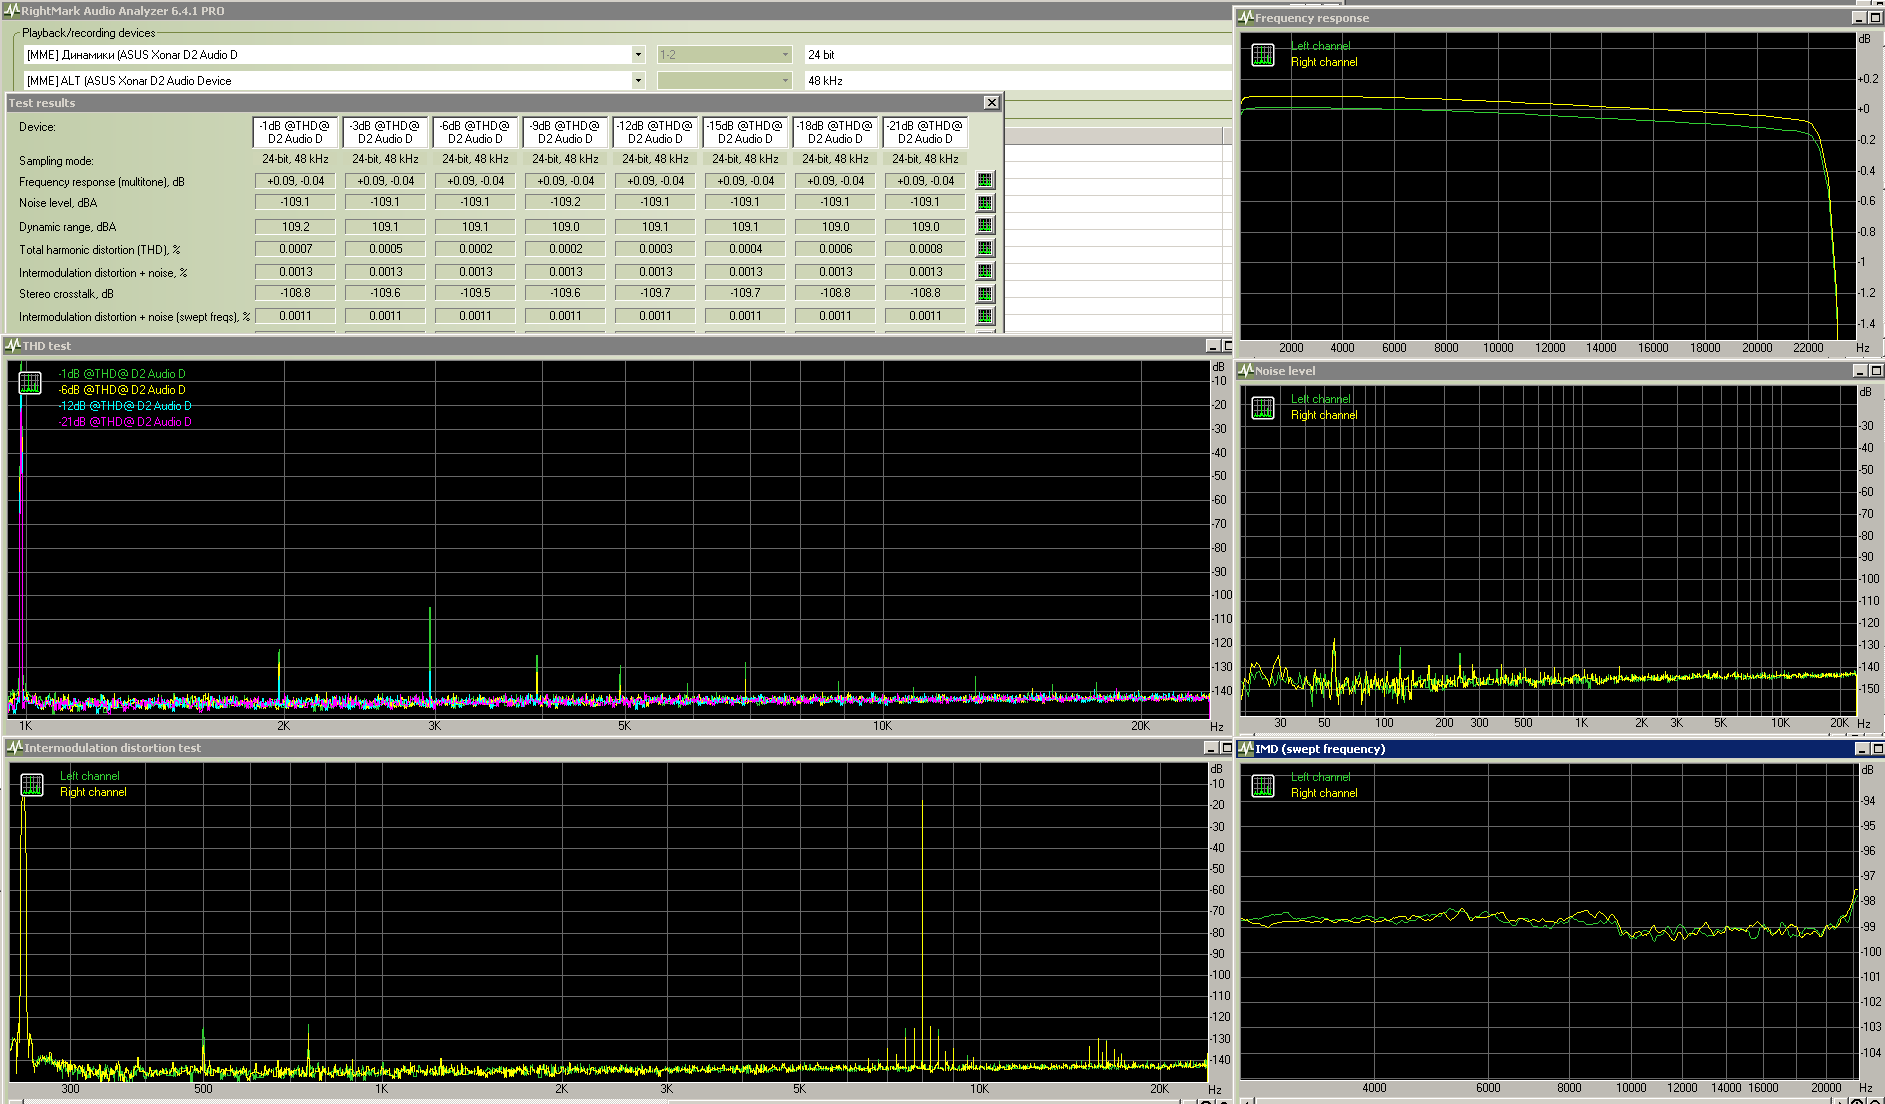Select the -6dB @THD@ device column header
The image size is (1885, 1104).
point(475,132)
